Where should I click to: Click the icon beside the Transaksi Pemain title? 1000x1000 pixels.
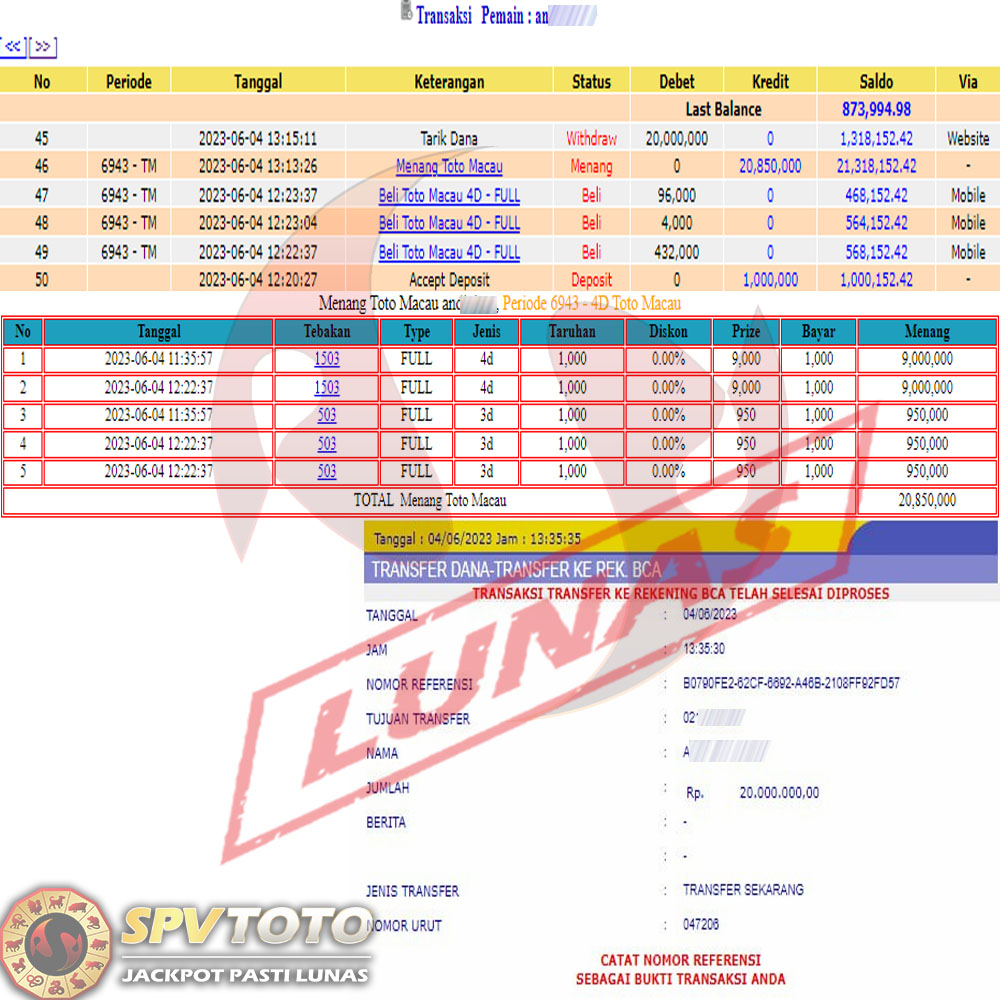click(405, 12)
